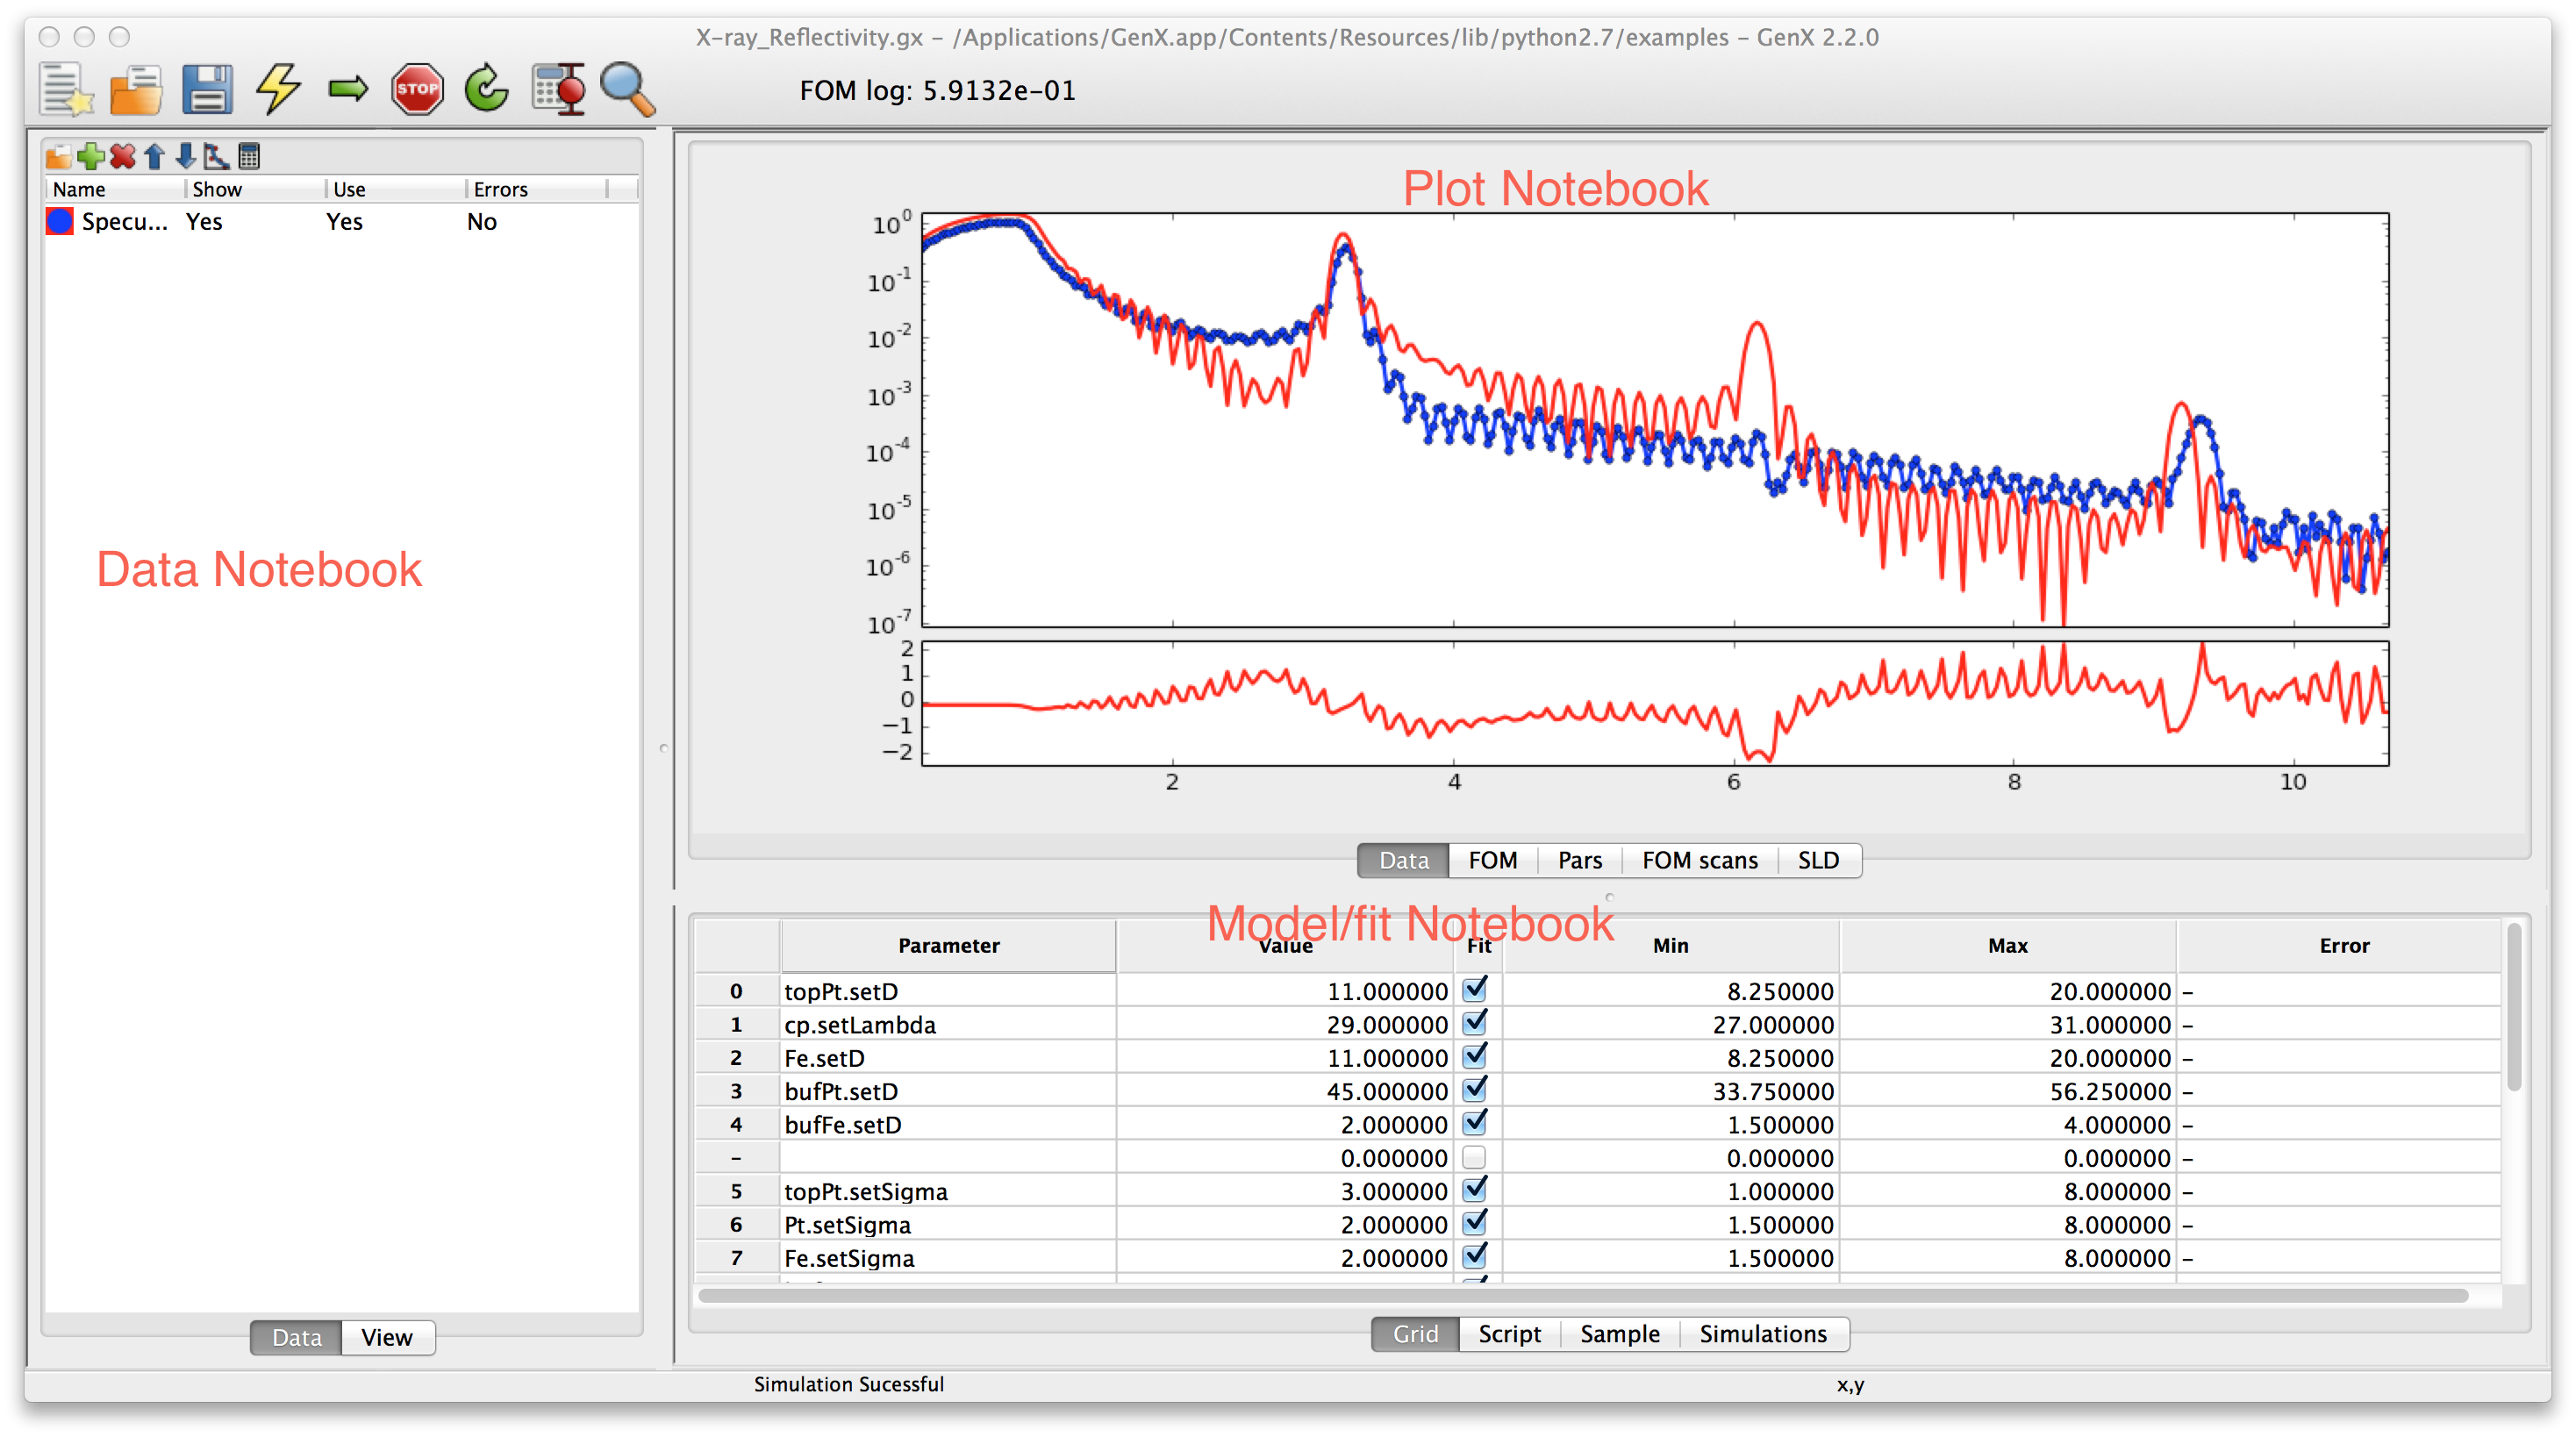
Task: Open the Simulations tab
Action: point(1763,1334)
